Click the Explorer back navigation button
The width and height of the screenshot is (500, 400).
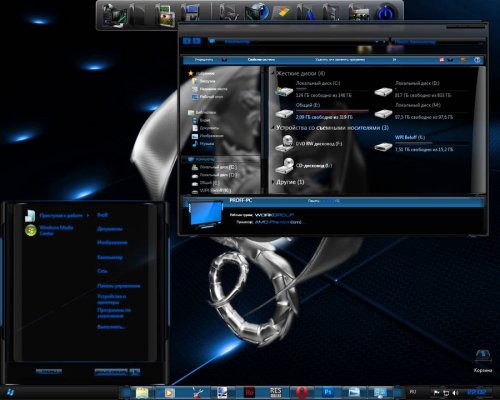point(187,41)
